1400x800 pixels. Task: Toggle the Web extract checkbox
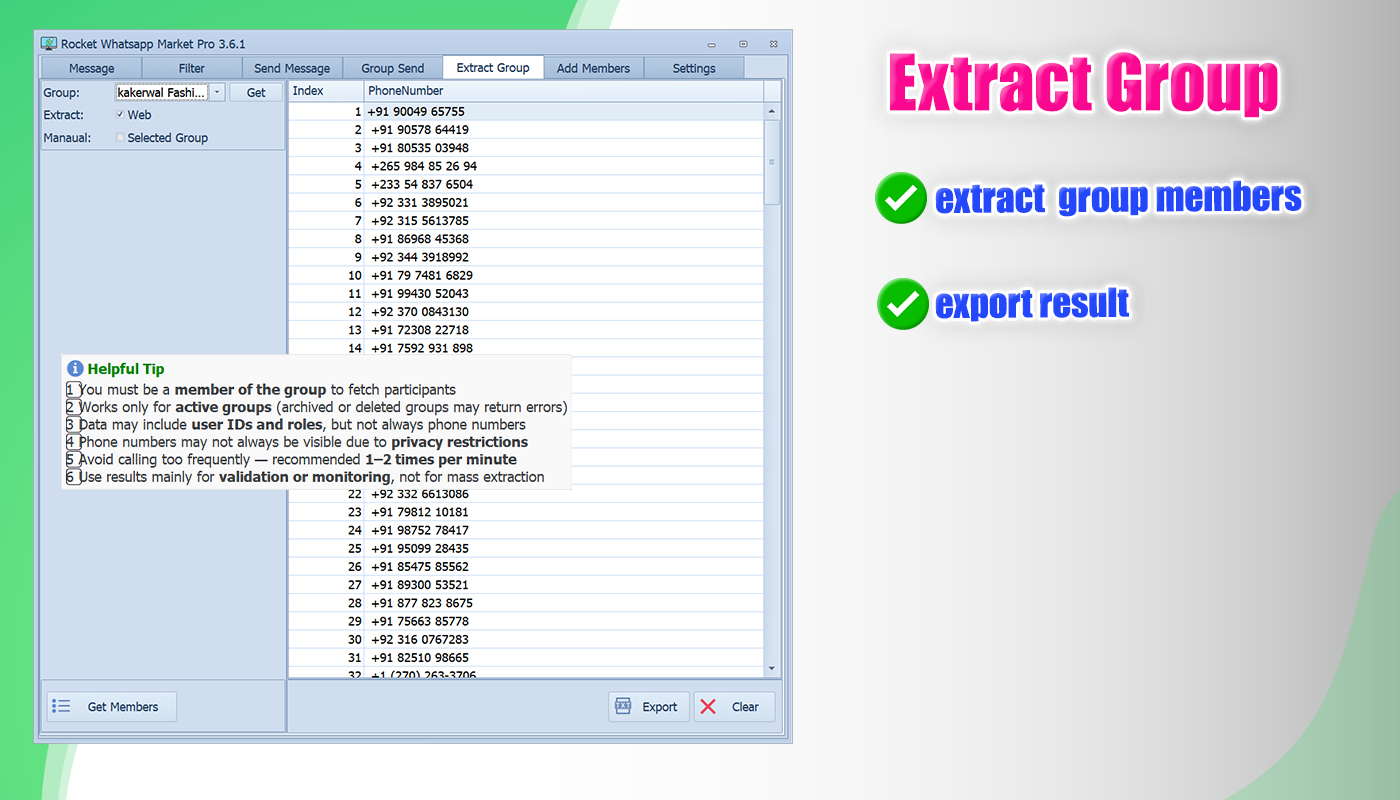(x=120, y=115)
